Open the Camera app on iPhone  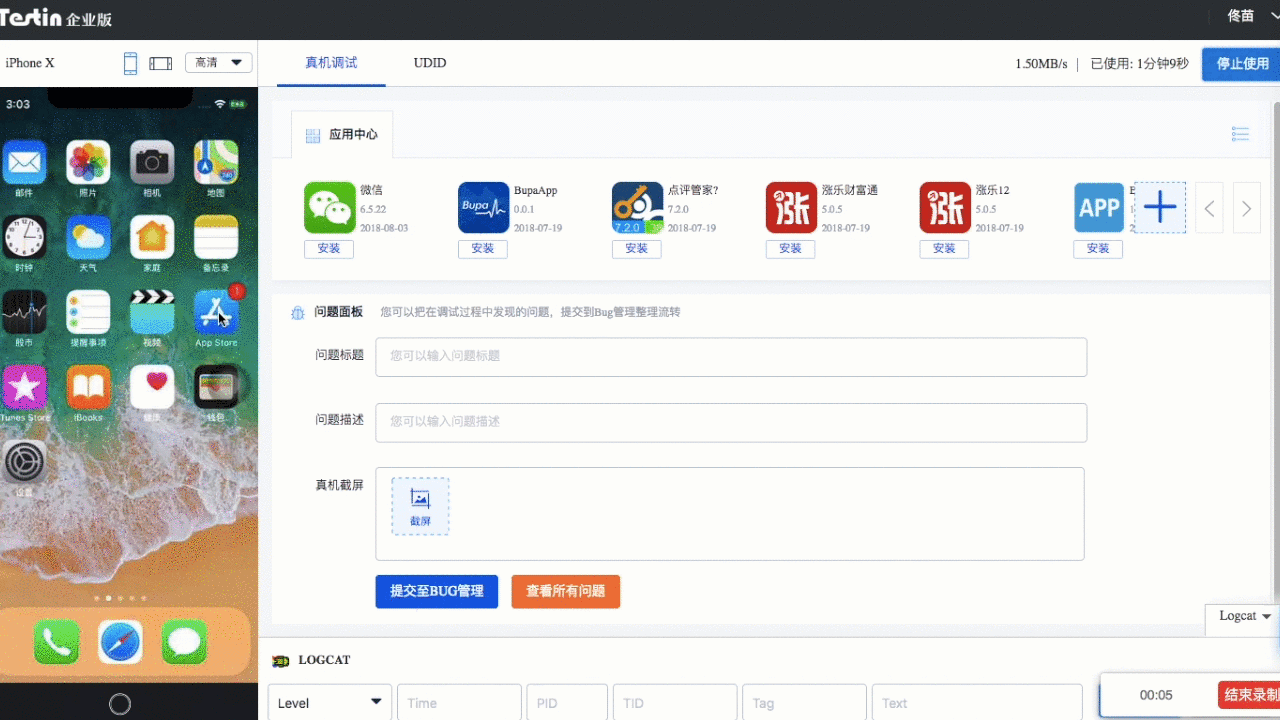point(152,162)
